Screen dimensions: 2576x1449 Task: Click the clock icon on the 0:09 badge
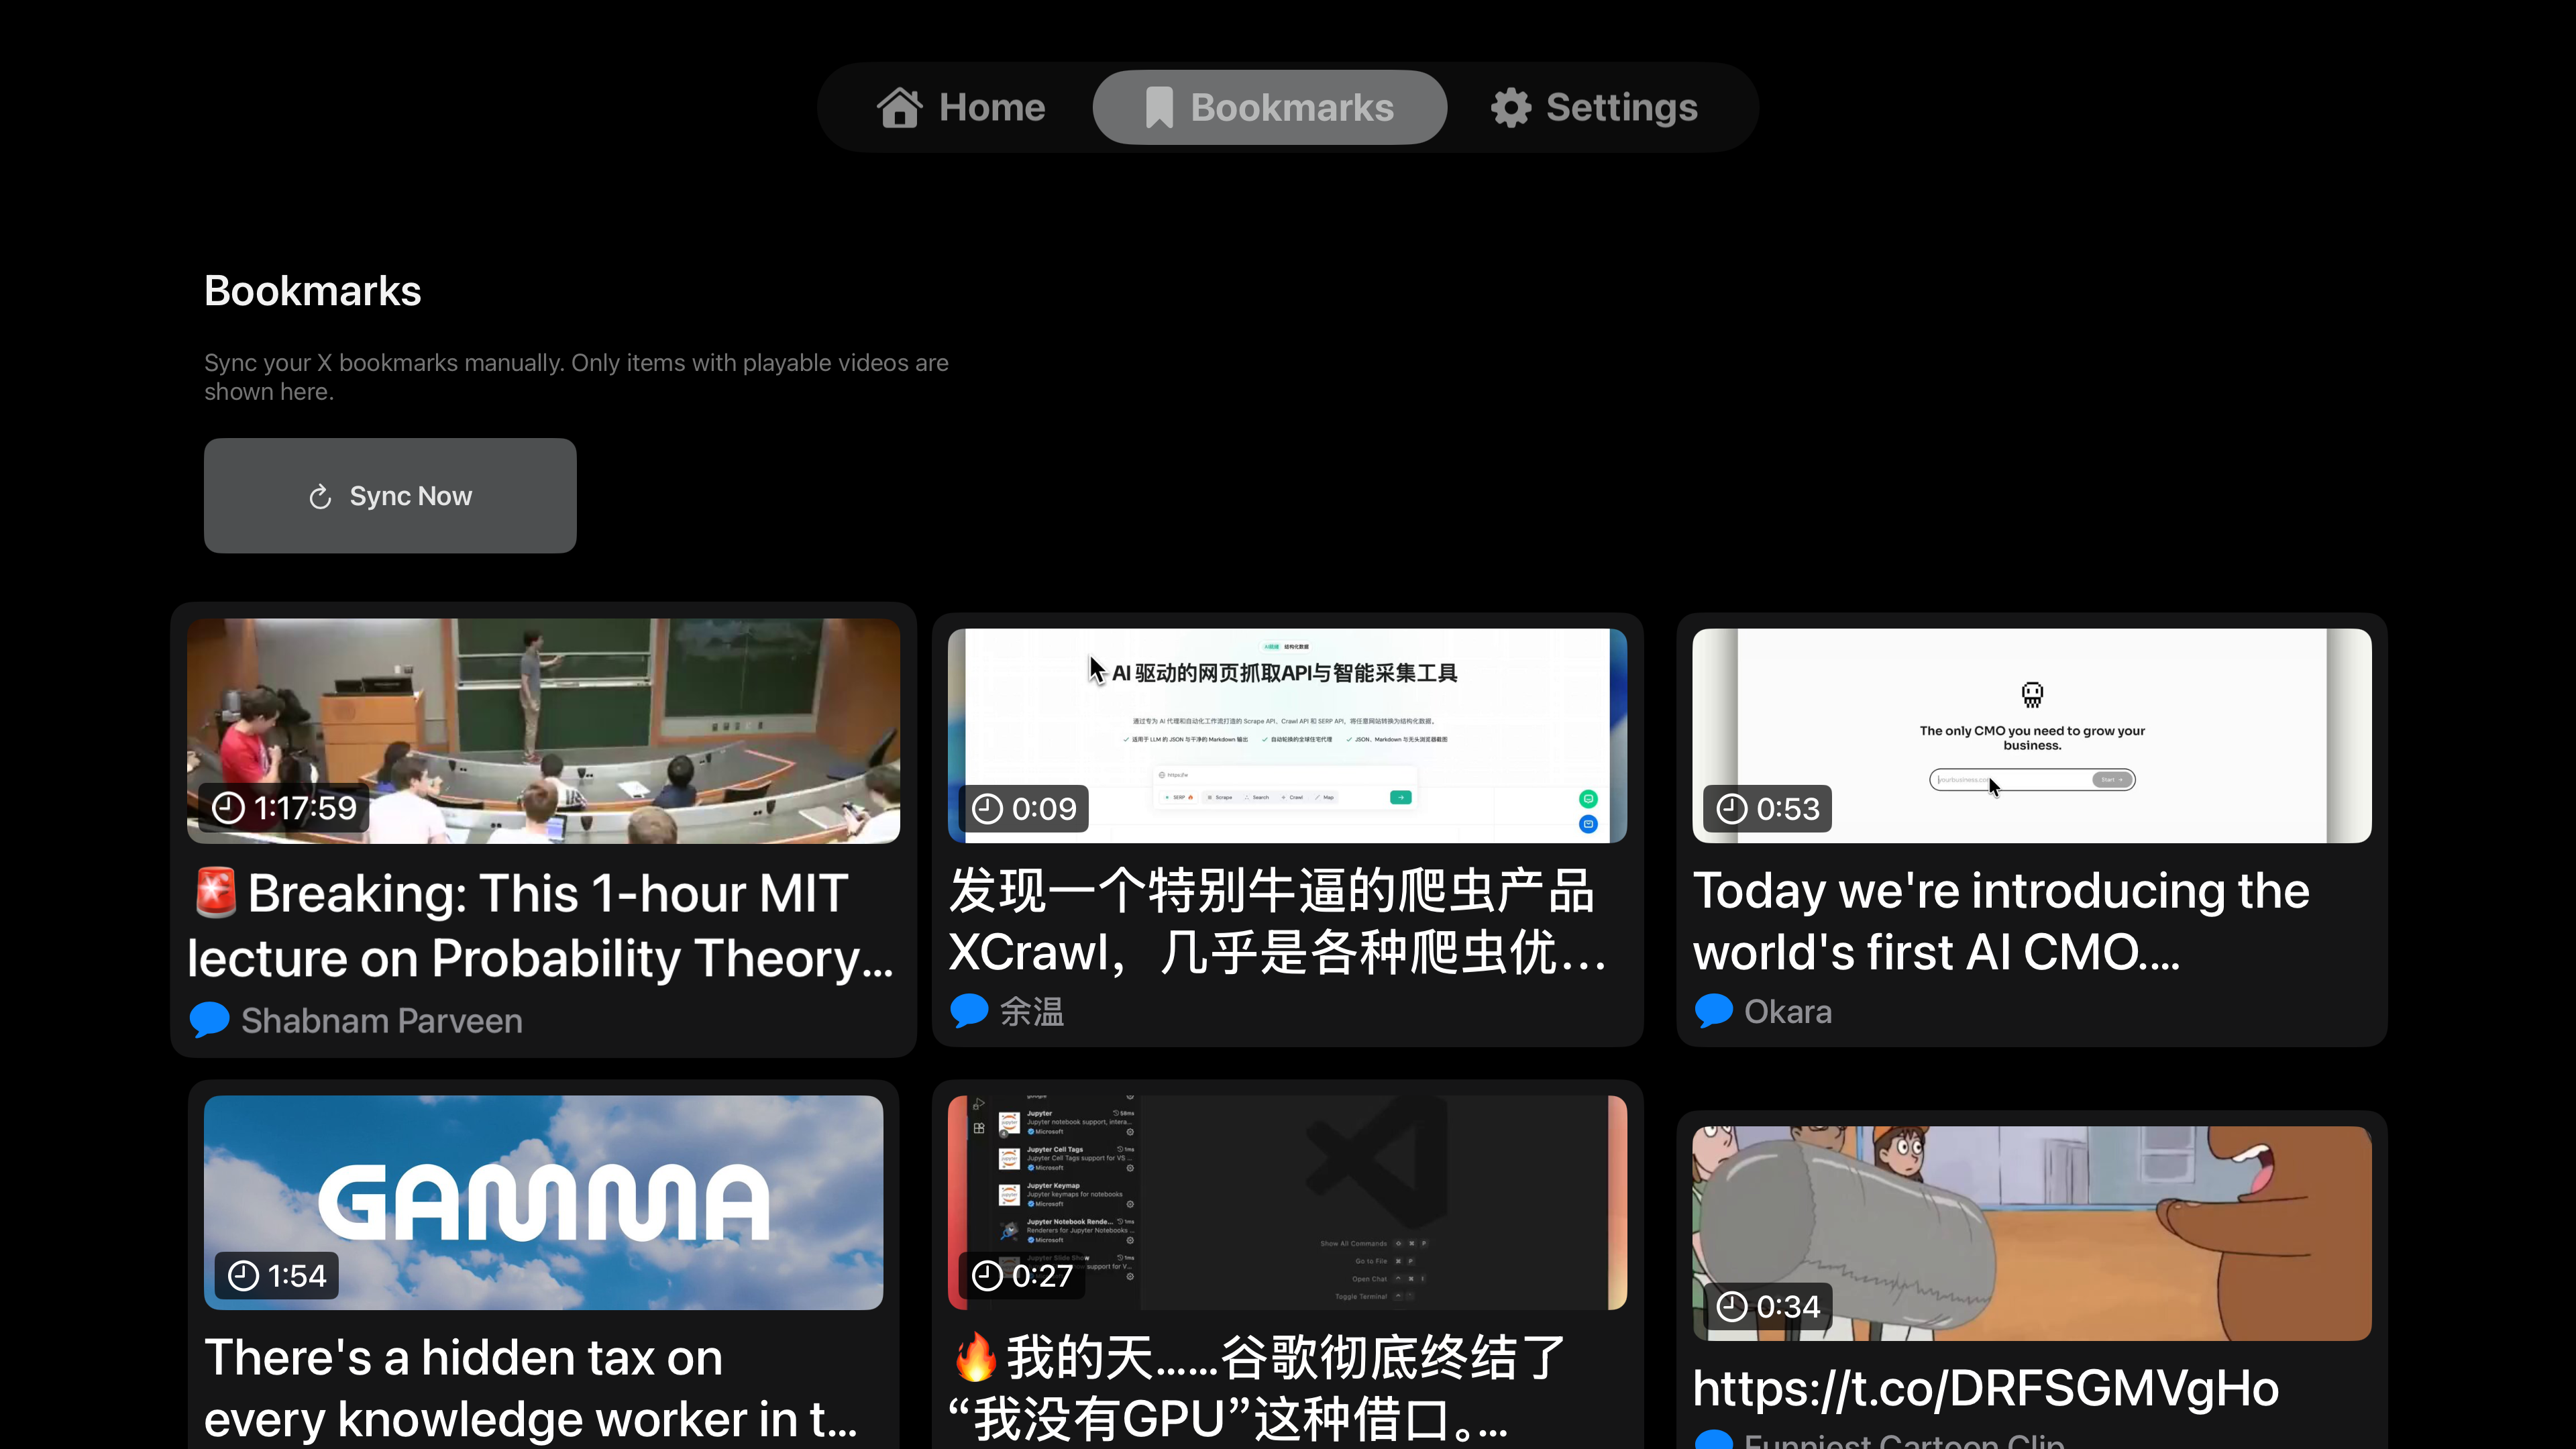pyautogui.click(x=988, y=810)
